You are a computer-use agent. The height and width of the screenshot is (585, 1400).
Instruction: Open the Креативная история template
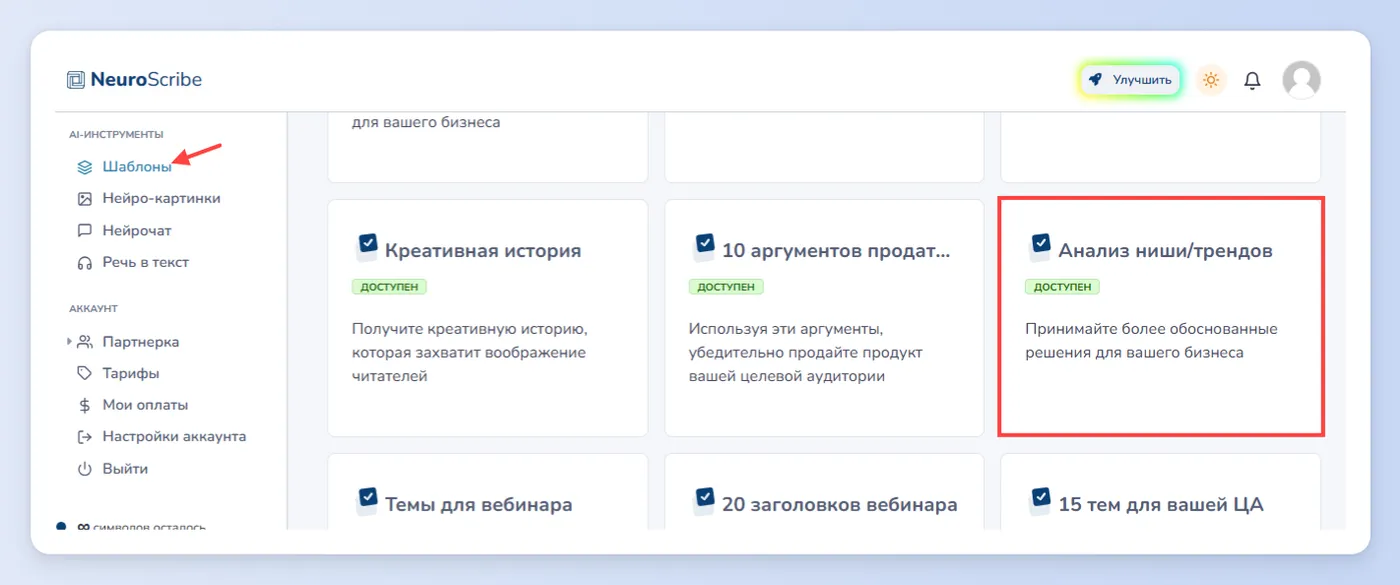click(x=487, y=318)
